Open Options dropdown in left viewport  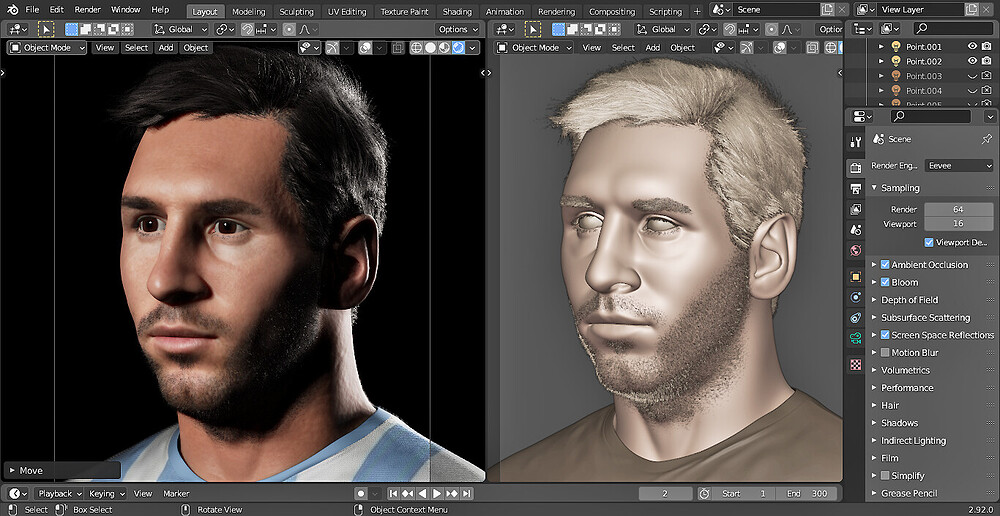(458, 29)
